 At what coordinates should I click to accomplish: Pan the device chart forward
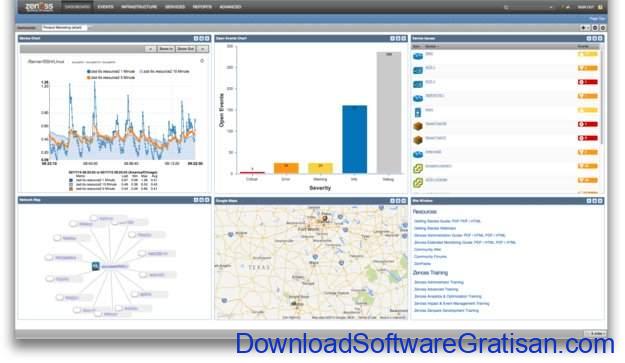[x=202, y=49]
